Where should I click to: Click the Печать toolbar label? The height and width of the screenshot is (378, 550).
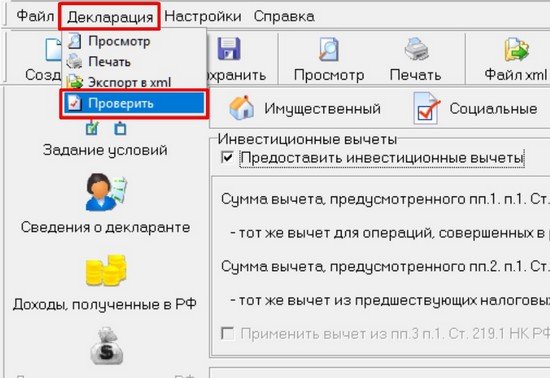[416, 75]
